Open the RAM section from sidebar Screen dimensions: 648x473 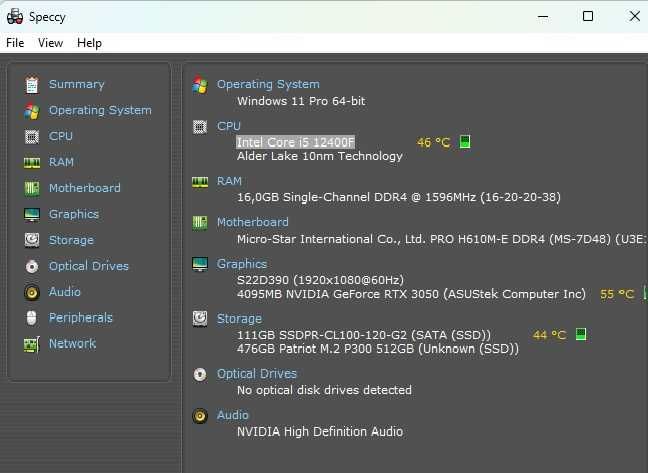tap(61, 162)
